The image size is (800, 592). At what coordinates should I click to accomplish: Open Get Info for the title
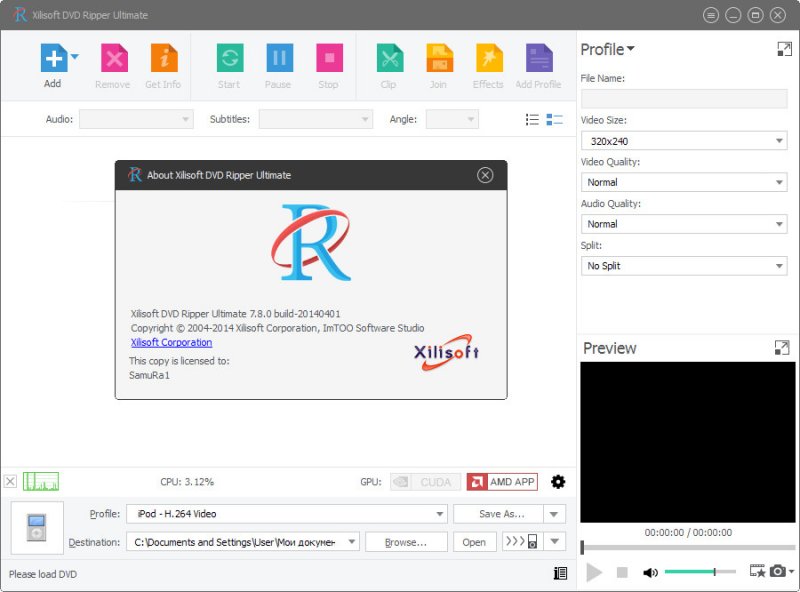(x=164, y=58)
